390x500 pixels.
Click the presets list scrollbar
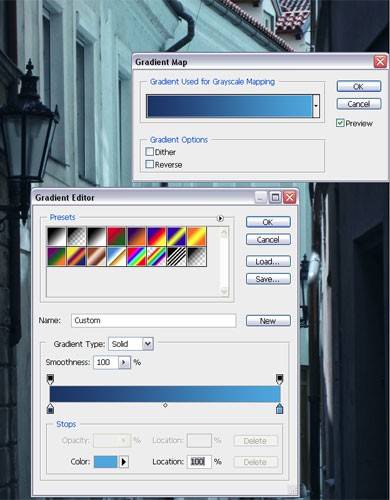pos(224,262)
